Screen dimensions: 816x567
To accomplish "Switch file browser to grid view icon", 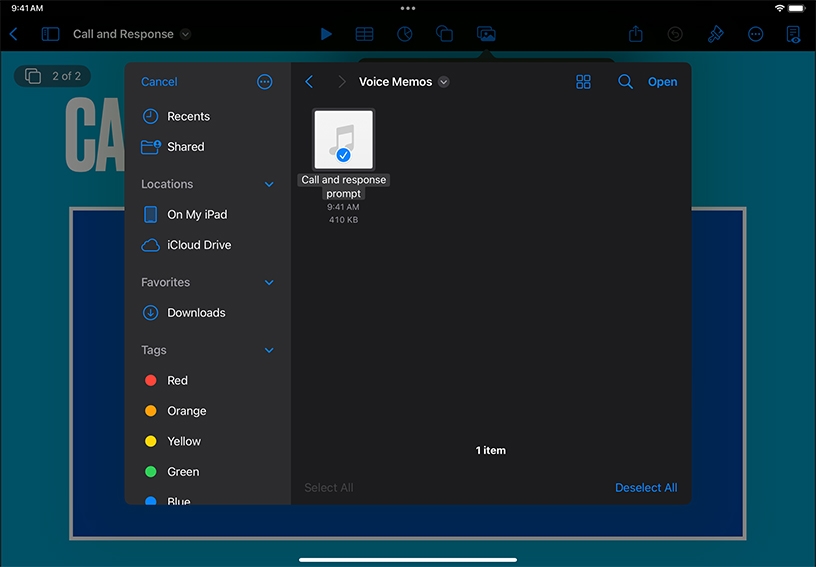I will 584,82.
